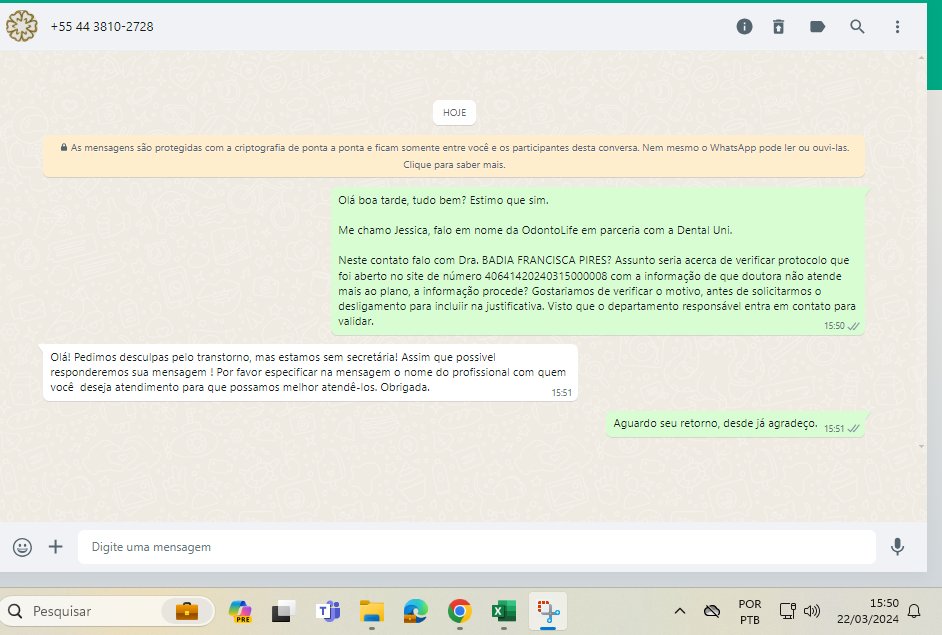The width and height of the screenshot is (942, 635).
Task: Select the Aguardo seu retorno message
Action: 735,424
